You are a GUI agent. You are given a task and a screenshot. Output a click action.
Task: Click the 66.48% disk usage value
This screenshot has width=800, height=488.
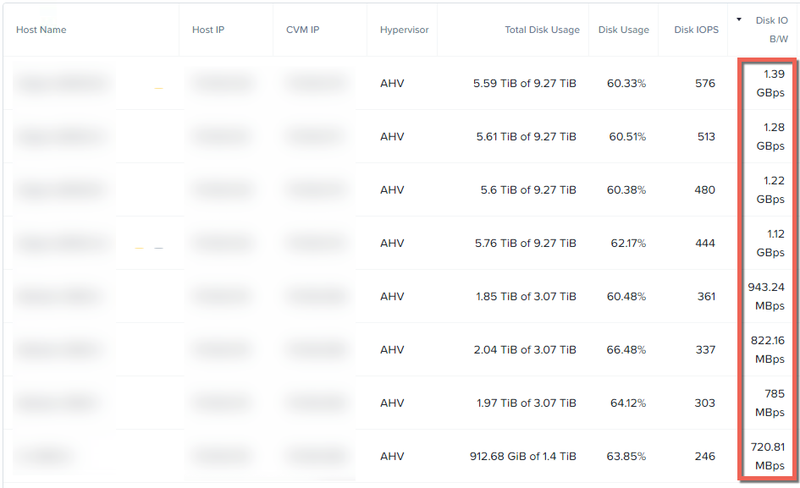(x=626, y=350)
